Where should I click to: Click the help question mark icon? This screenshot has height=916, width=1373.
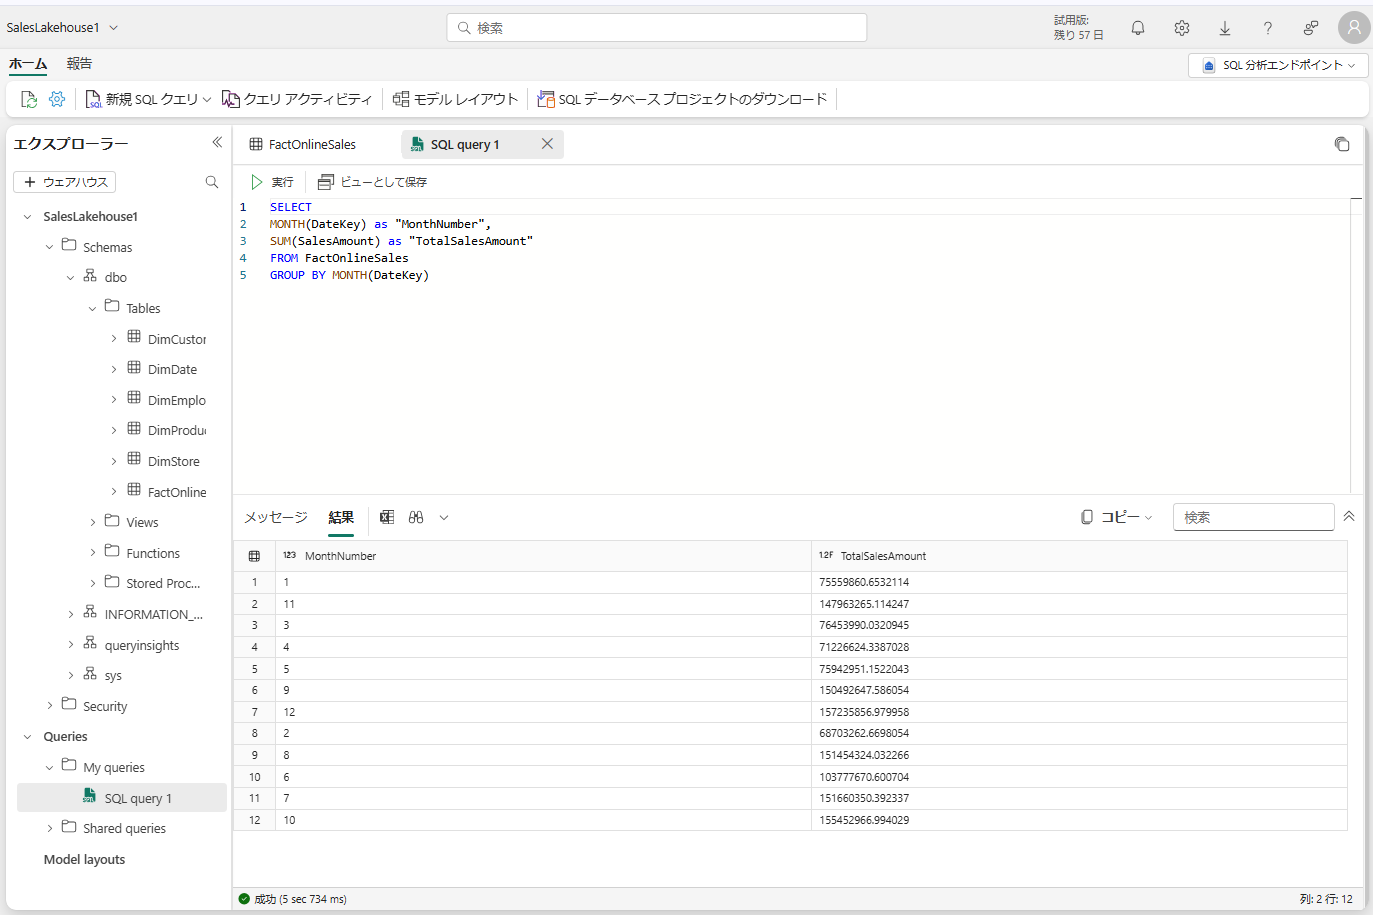[x=1268, y=28]
